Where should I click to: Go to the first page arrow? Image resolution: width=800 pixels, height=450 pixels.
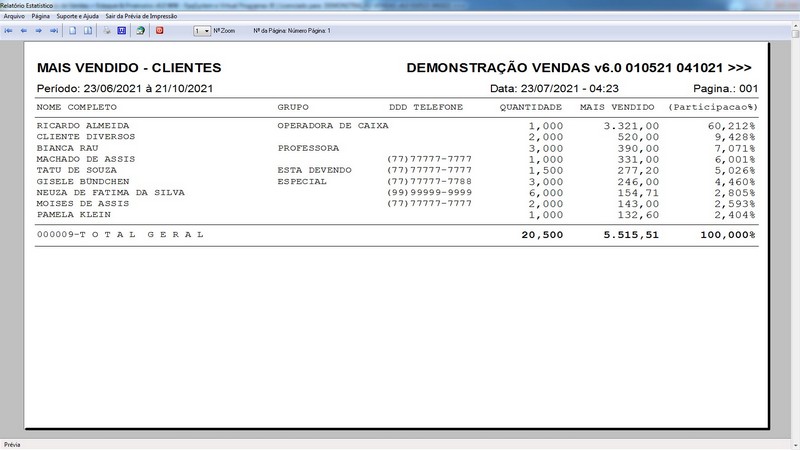[8, 31]
